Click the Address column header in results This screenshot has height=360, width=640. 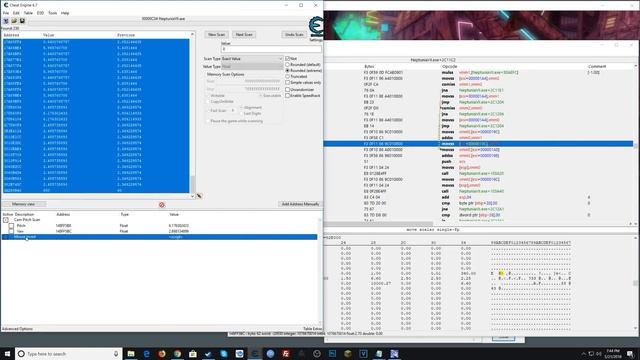point(11,35)
